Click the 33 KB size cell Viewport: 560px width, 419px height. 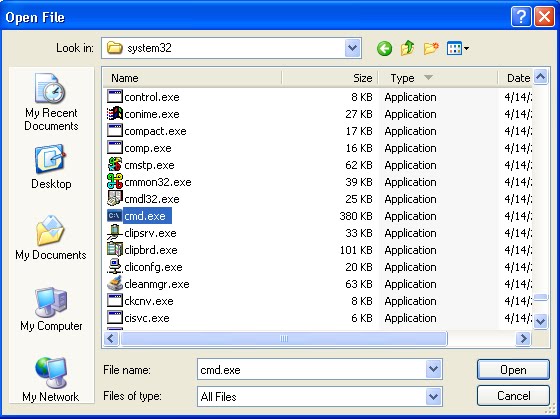359,233
